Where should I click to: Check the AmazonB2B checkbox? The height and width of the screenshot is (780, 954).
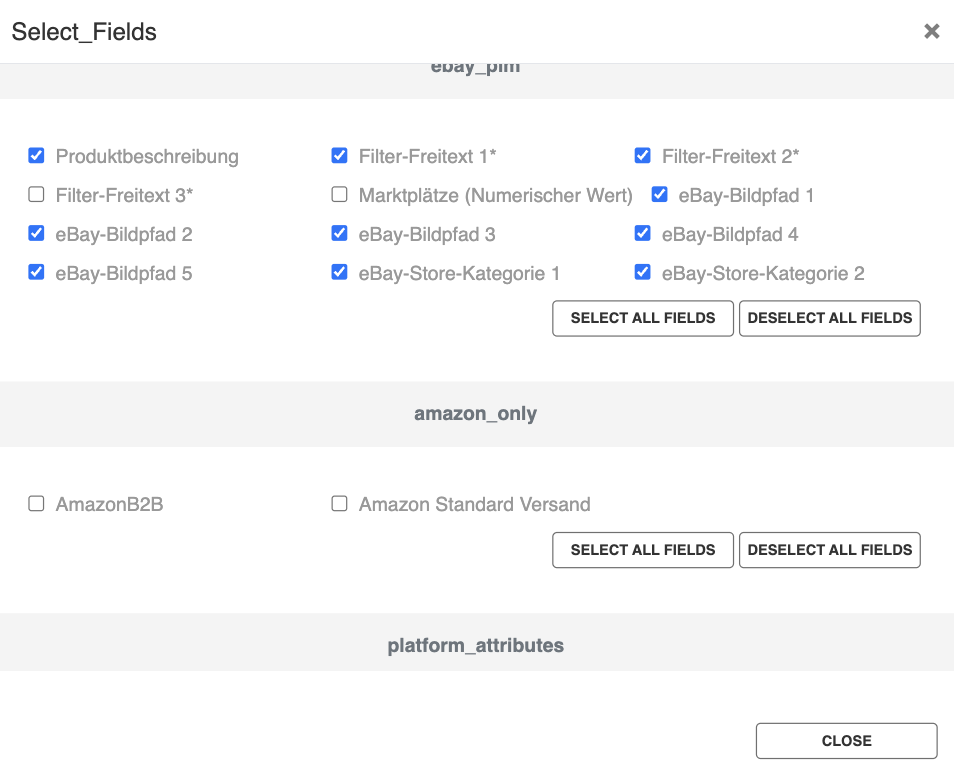click(x=37, y=504)
